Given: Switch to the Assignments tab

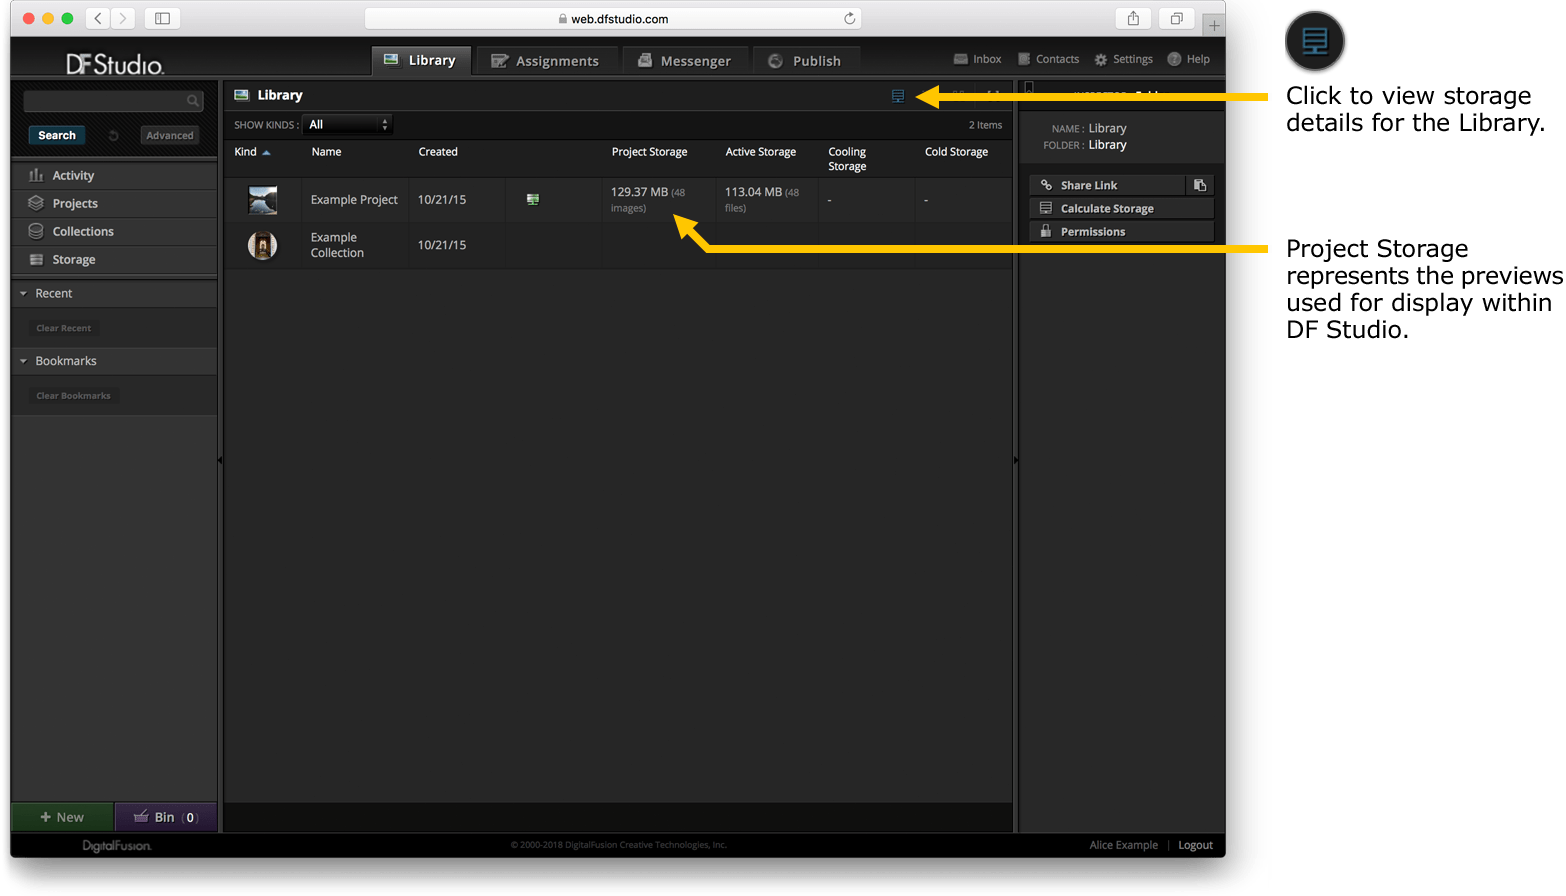Looking at the screenshot, I should tap(545, 61).
